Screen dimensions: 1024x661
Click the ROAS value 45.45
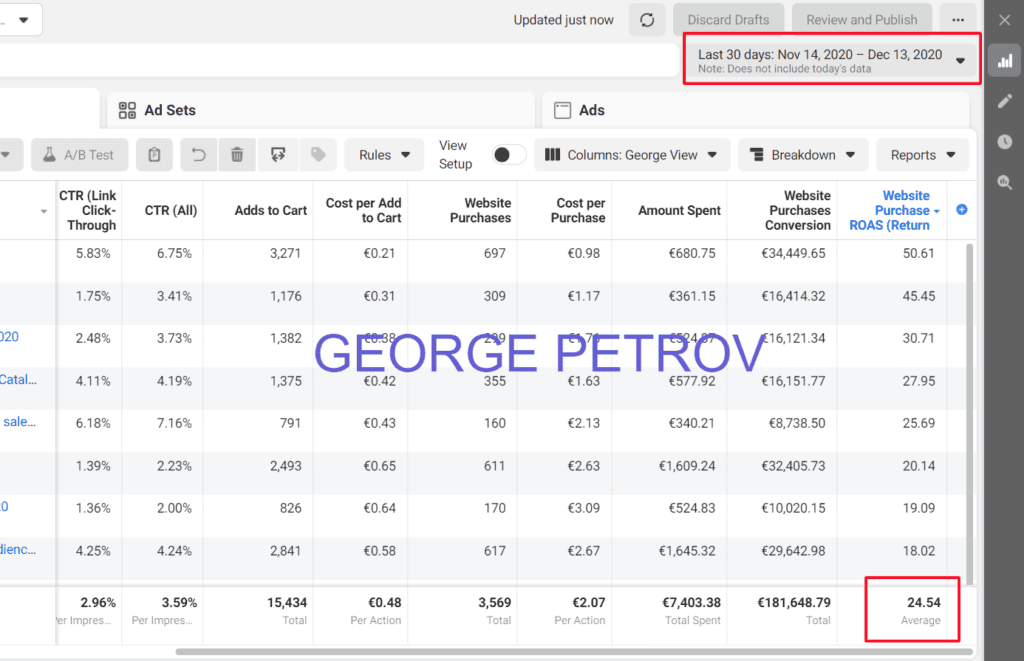[x=918, y=296]
